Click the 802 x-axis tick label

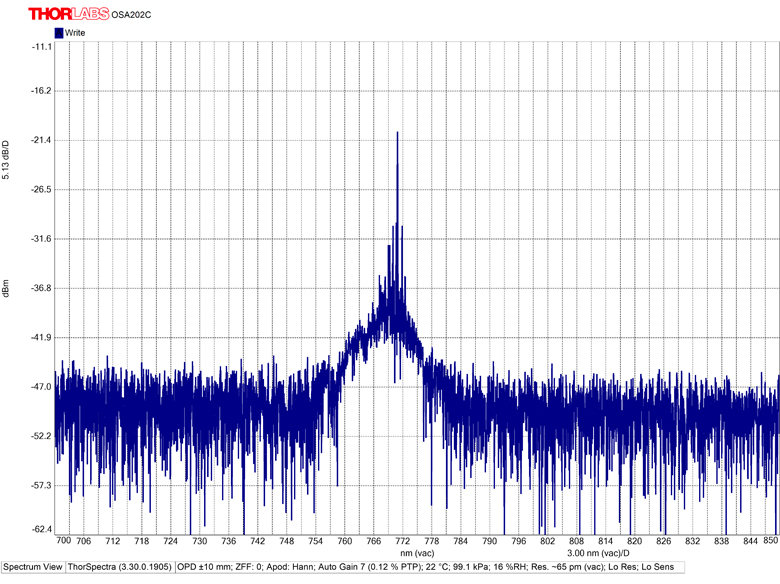[x=547, y=541]
